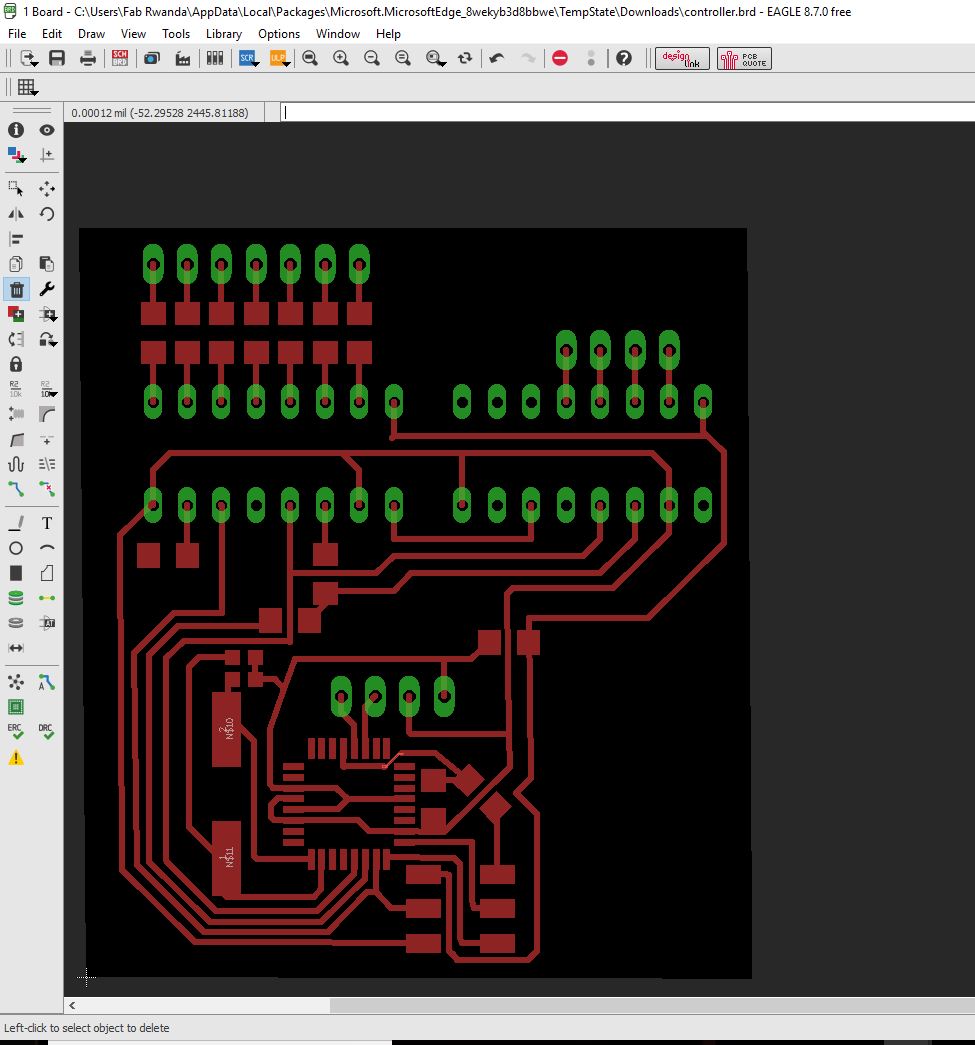This screenshot has height=1045, width=975.
Task: Select the Mark origin tool
Action: (47, 155)
